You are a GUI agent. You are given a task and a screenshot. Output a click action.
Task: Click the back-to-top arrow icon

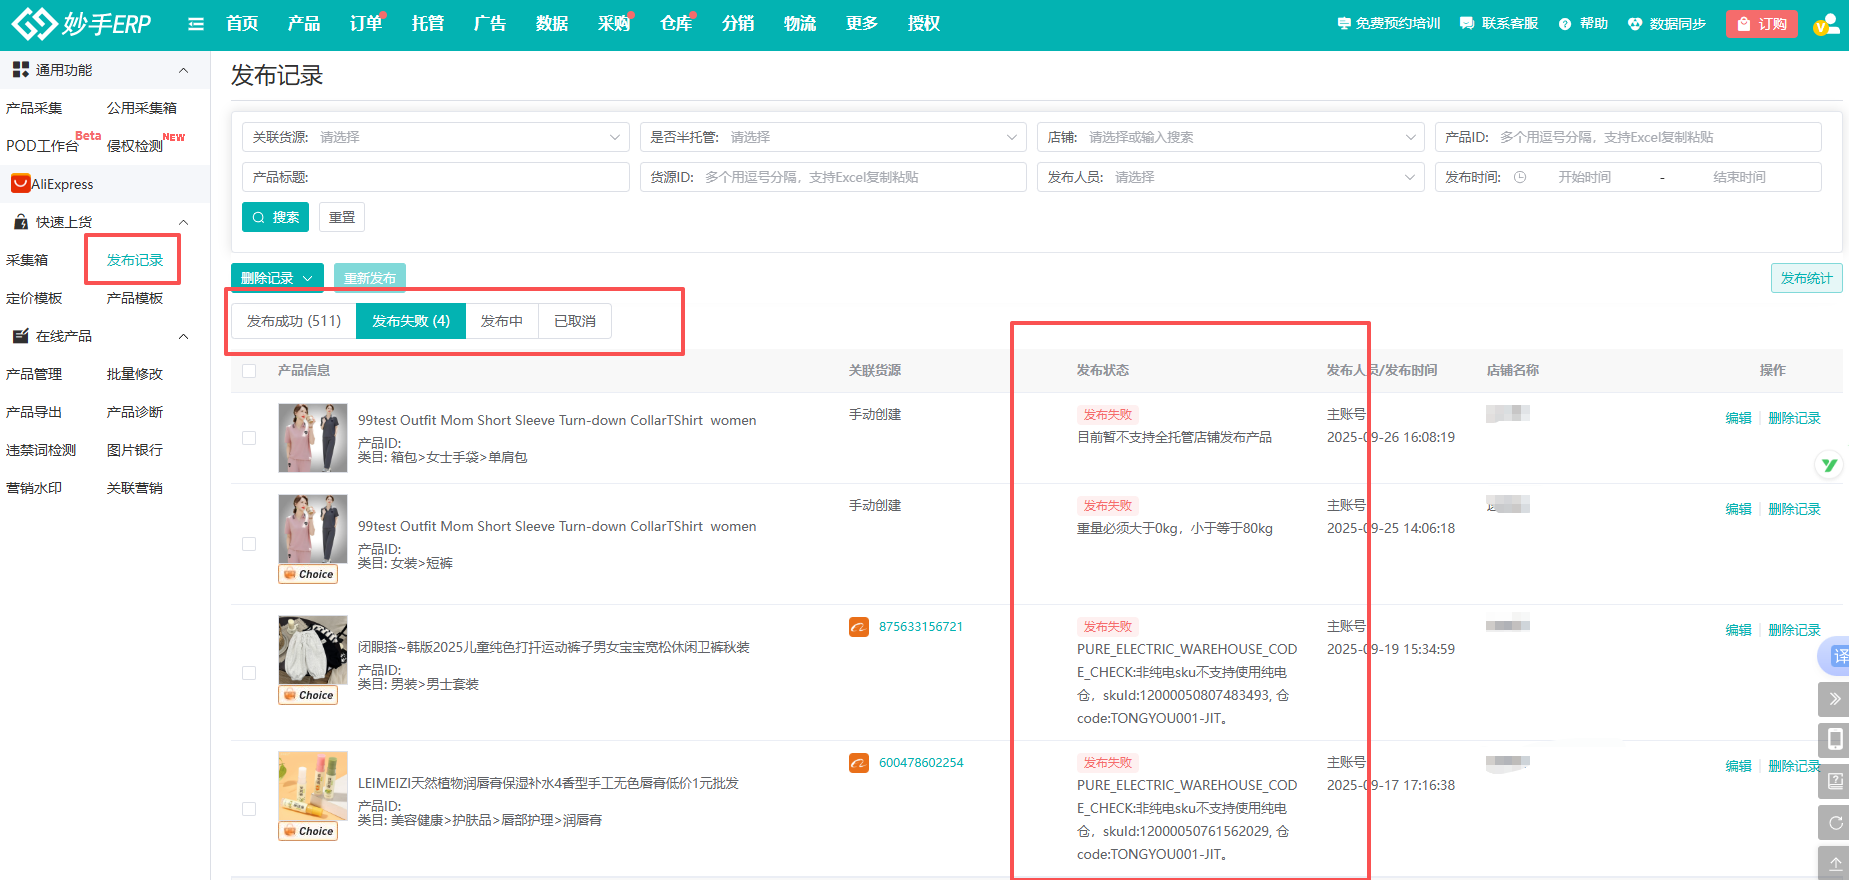click(1834, 863)
